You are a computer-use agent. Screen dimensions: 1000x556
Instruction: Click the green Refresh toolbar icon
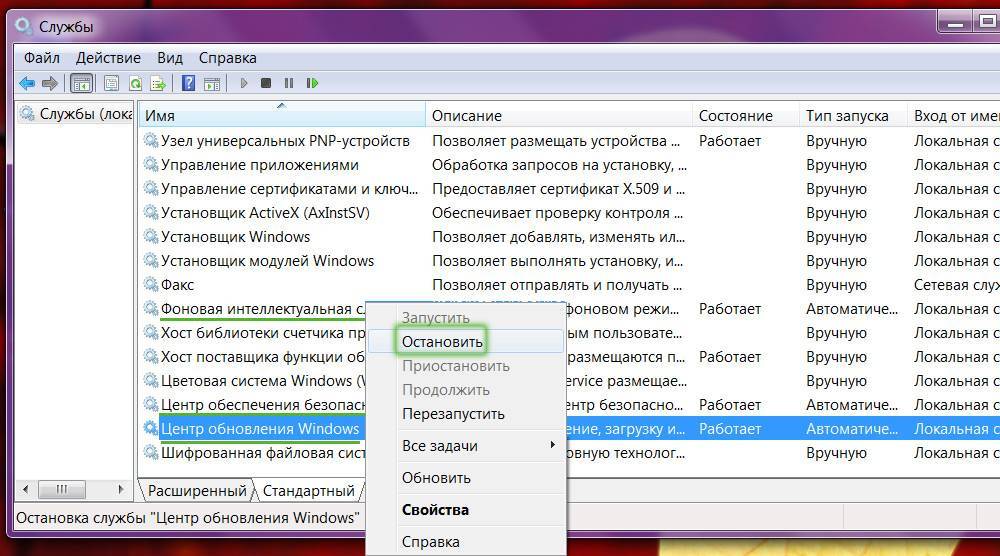click(x=135, y=84)
